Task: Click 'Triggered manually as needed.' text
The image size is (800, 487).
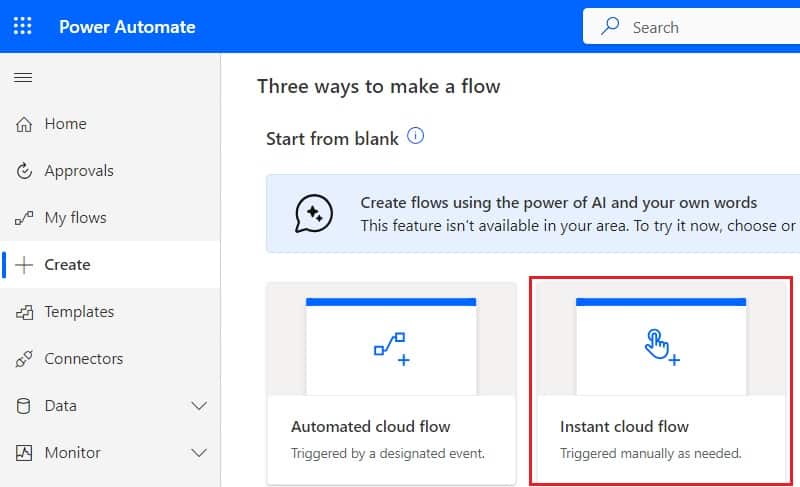Action: (x=651, y=453)
